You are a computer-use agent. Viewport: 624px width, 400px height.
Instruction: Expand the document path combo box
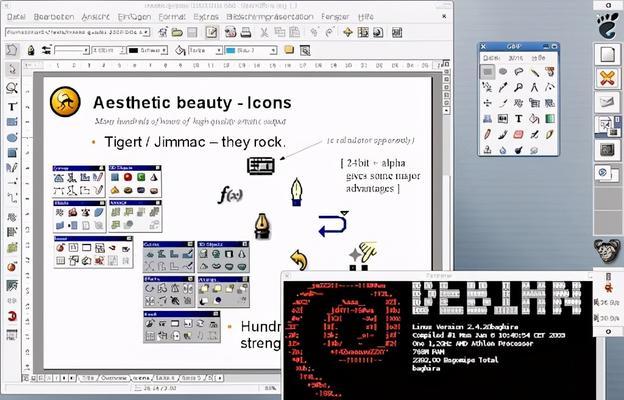click(x=146, y=32)
